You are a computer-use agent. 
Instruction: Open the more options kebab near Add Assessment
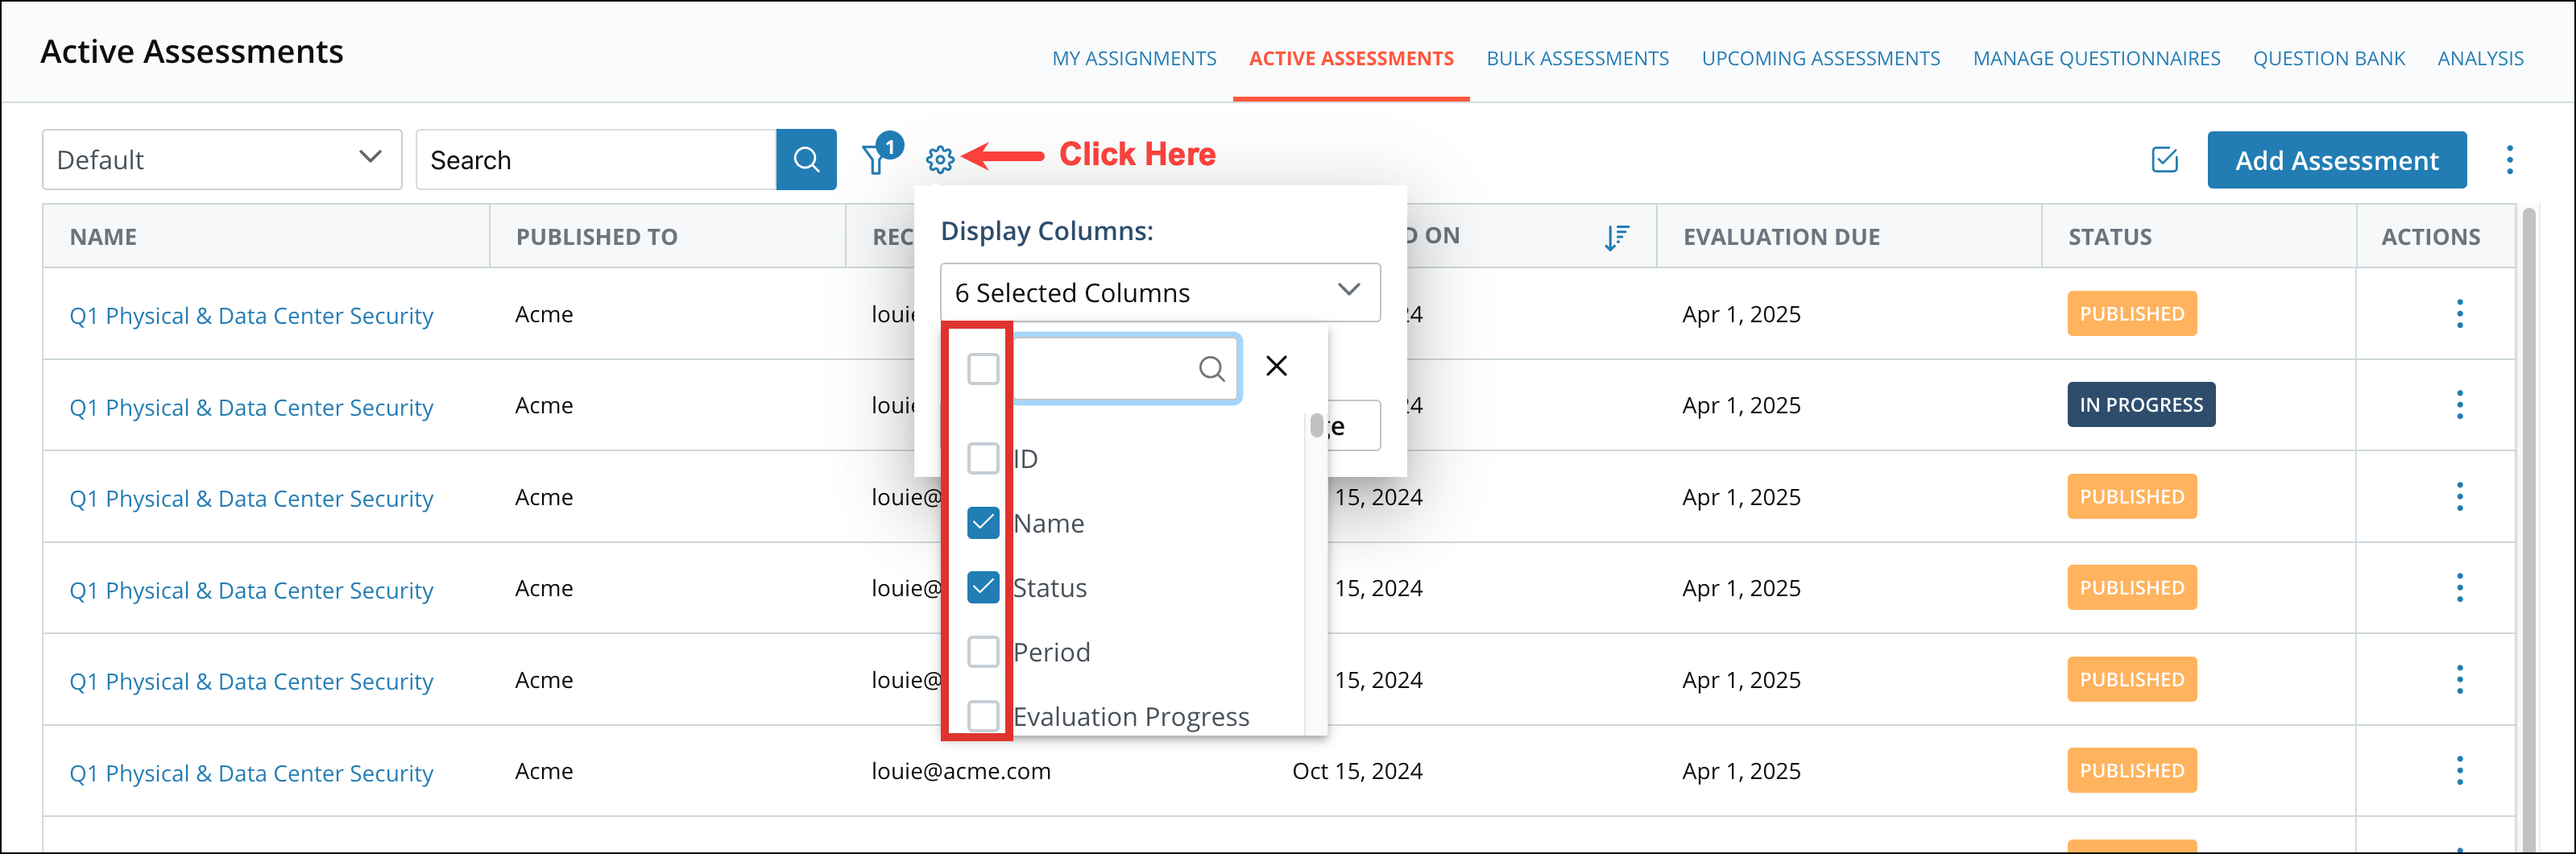(2510, 159)
